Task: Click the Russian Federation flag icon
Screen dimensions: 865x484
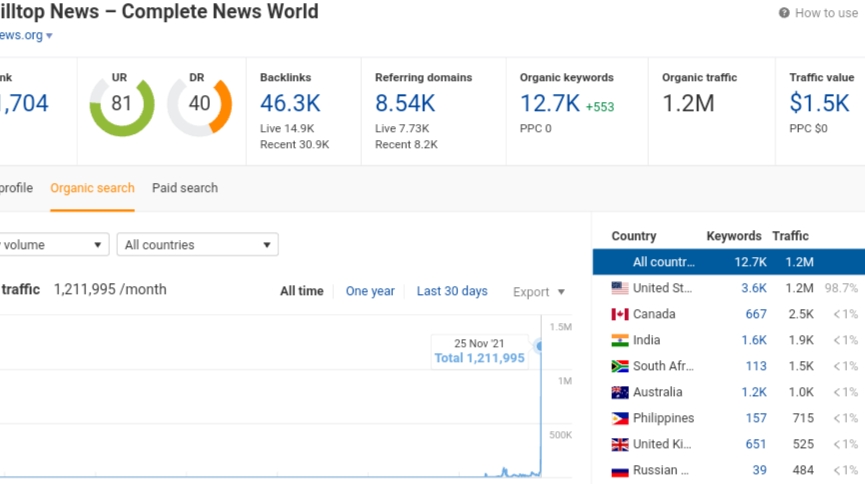Action: click(620, 471)
